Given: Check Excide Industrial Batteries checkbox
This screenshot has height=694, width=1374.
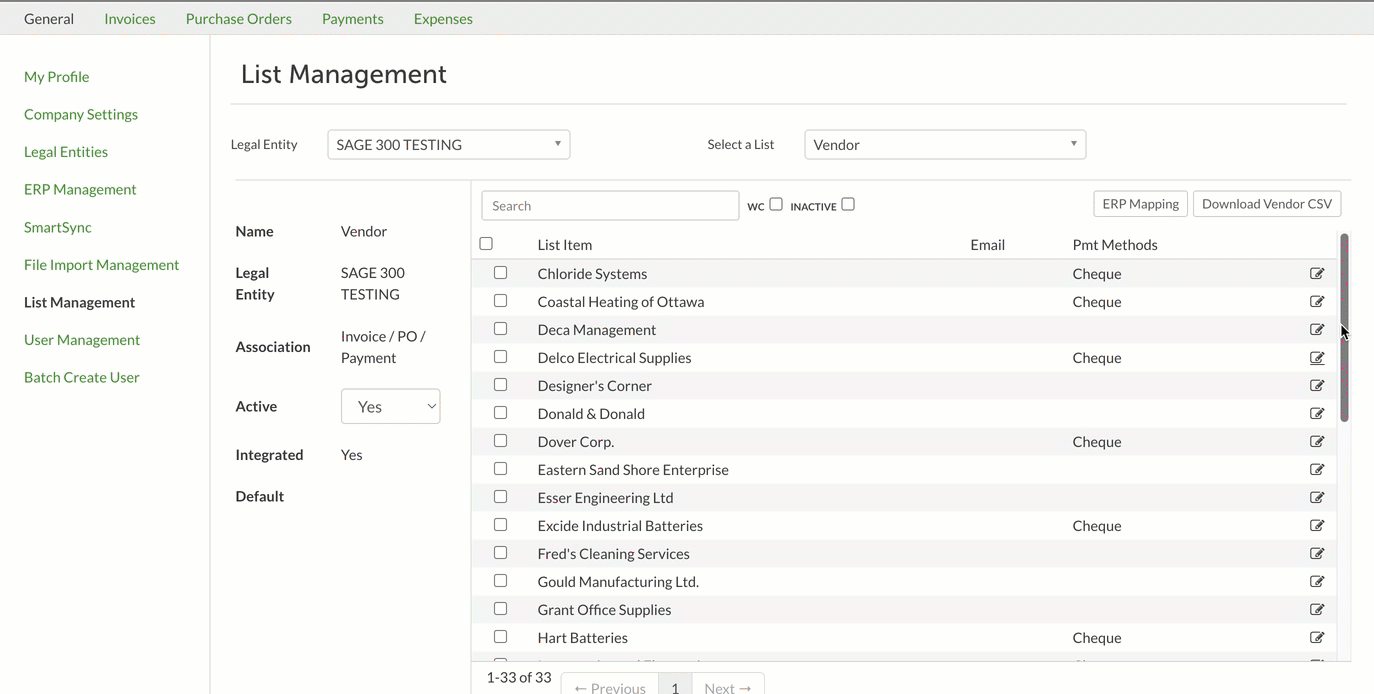Looking at the screenshot, I should [501, 524].
